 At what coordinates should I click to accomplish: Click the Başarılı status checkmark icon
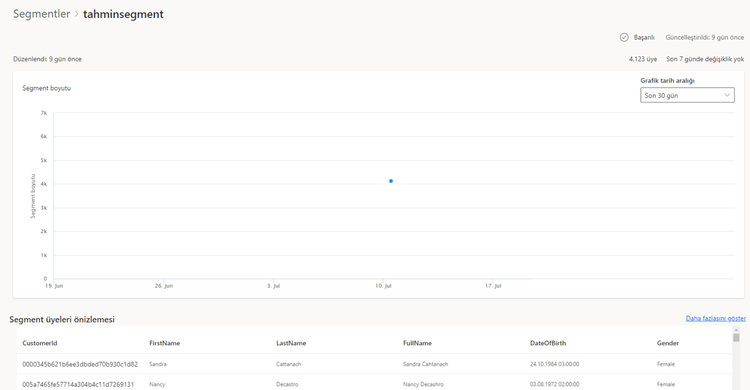[624, 37]
